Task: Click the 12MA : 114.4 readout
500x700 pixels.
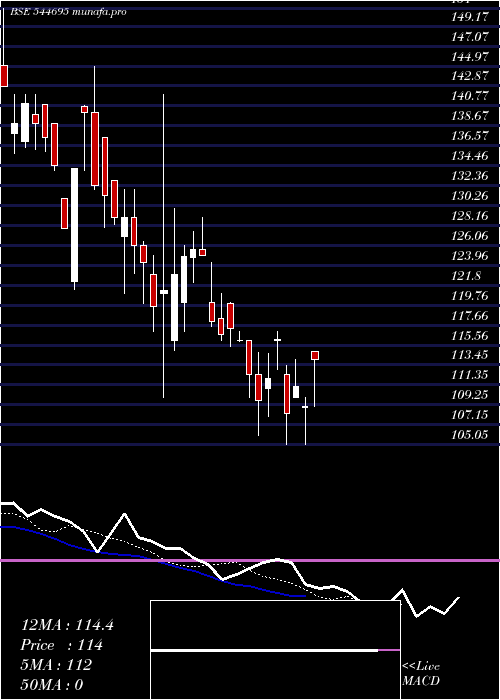Action: coord(67,625)
